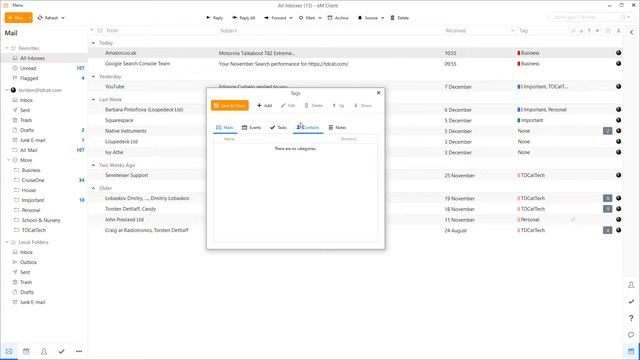The height and width of the screenshot is (360, 640).
Task: Open the Unread favorites folder
Action: (x=28, y=68)
